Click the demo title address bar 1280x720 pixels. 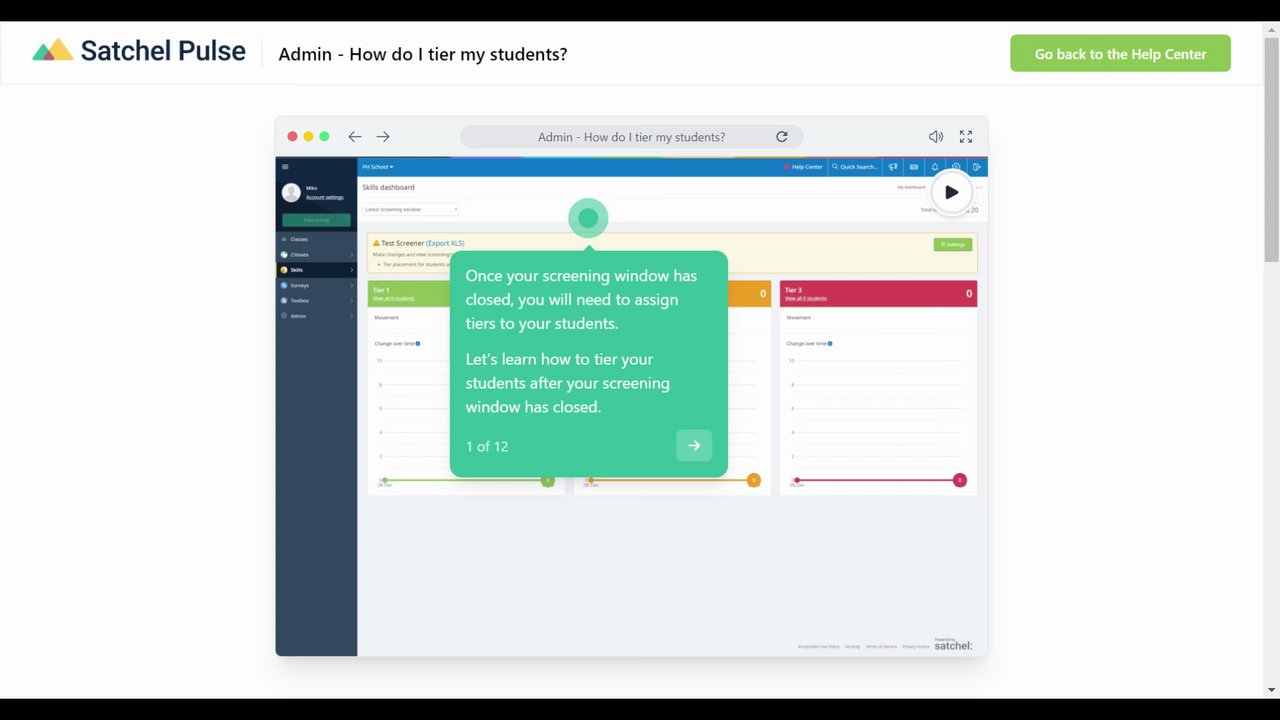coord(631,137)
